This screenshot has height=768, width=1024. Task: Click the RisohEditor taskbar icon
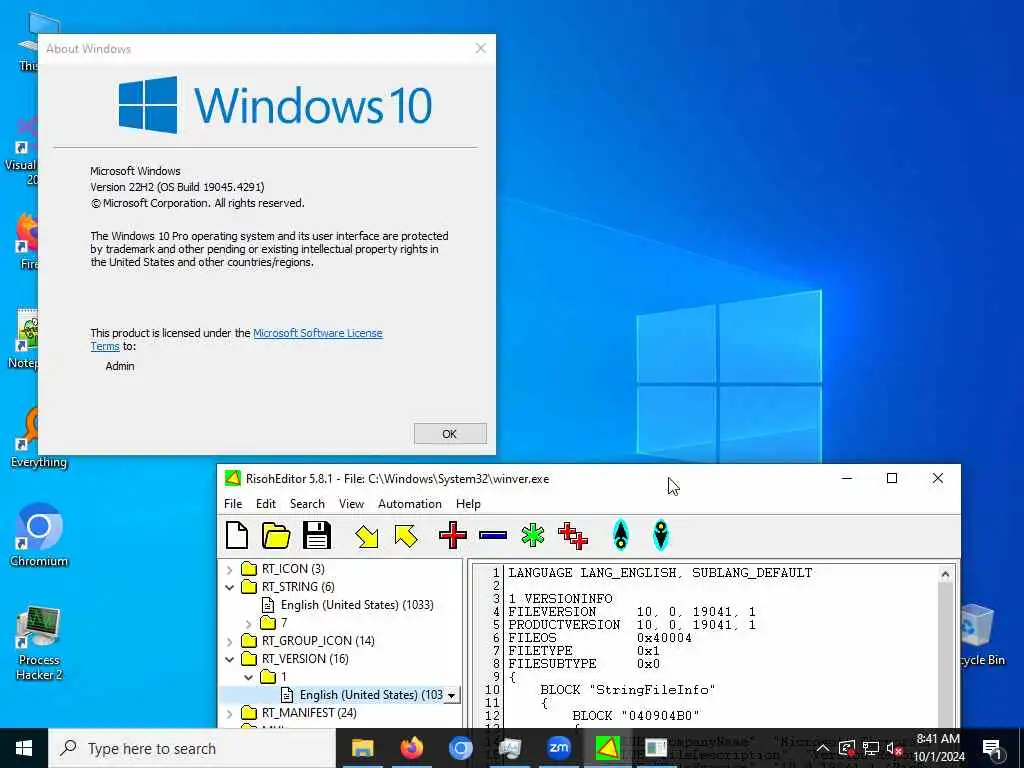pyautogui.click(x=607, y=748)
